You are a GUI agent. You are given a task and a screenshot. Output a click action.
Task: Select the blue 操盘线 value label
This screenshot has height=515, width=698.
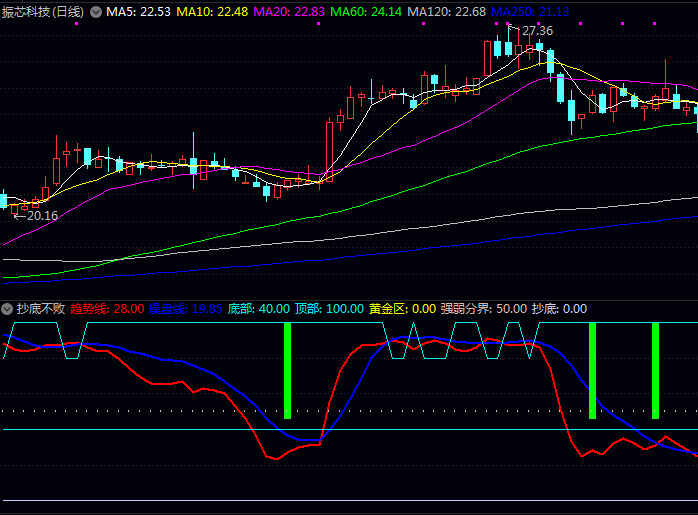[x=185, y=309]
